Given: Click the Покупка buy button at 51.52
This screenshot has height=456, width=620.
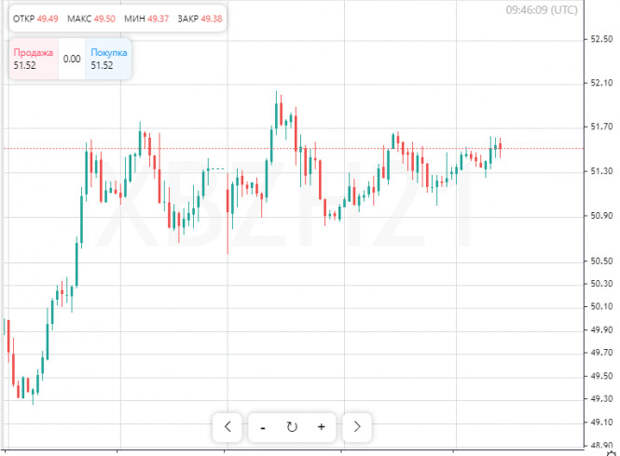Looking at the screenshot, I should click(x=108, y=59).
